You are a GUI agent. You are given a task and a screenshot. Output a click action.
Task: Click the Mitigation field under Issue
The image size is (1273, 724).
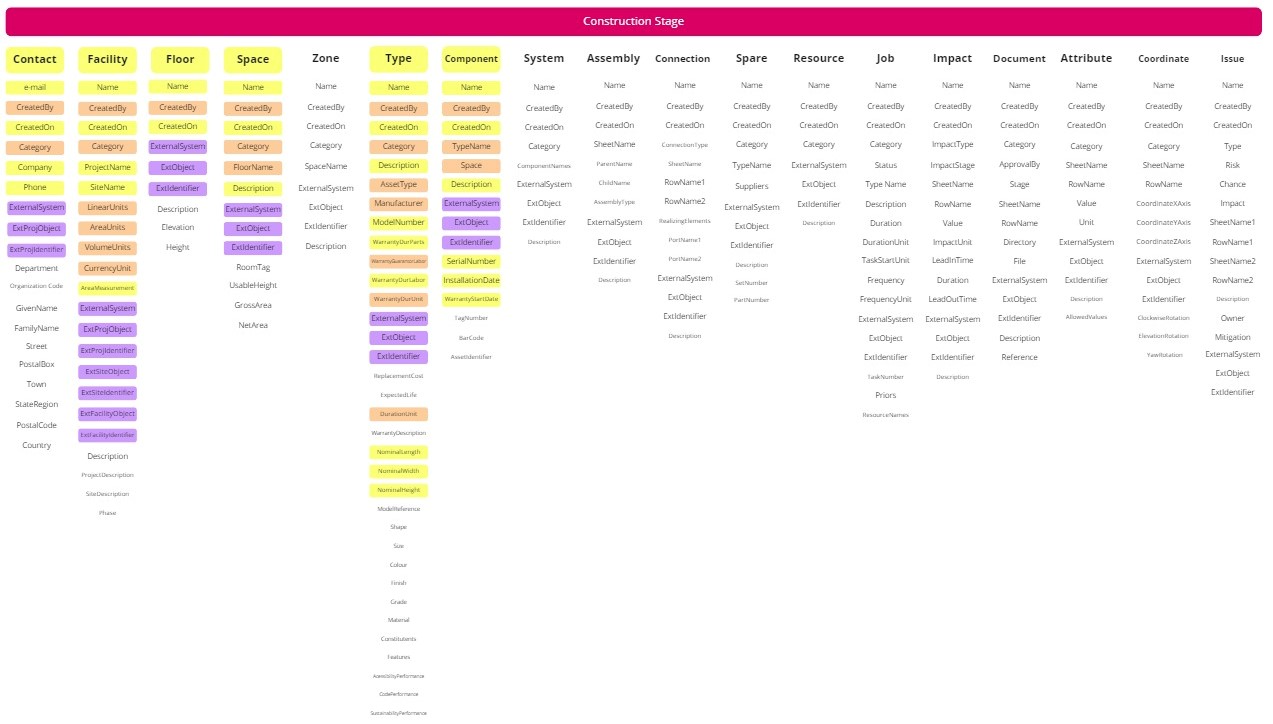(x=1232, y=335)
